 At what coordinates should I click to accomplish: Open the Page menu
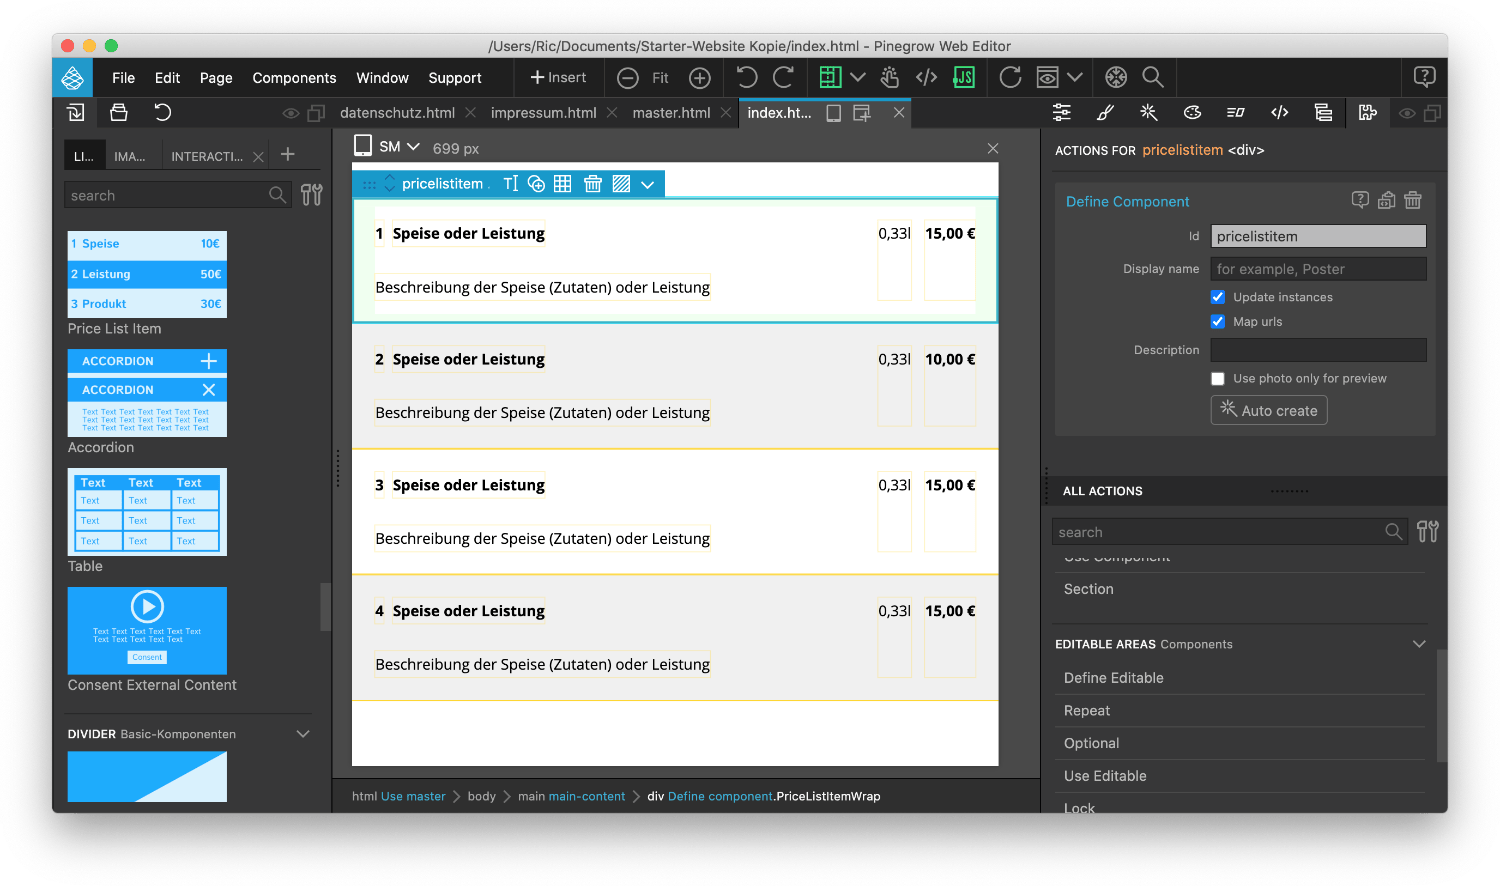tap(216, 78)
